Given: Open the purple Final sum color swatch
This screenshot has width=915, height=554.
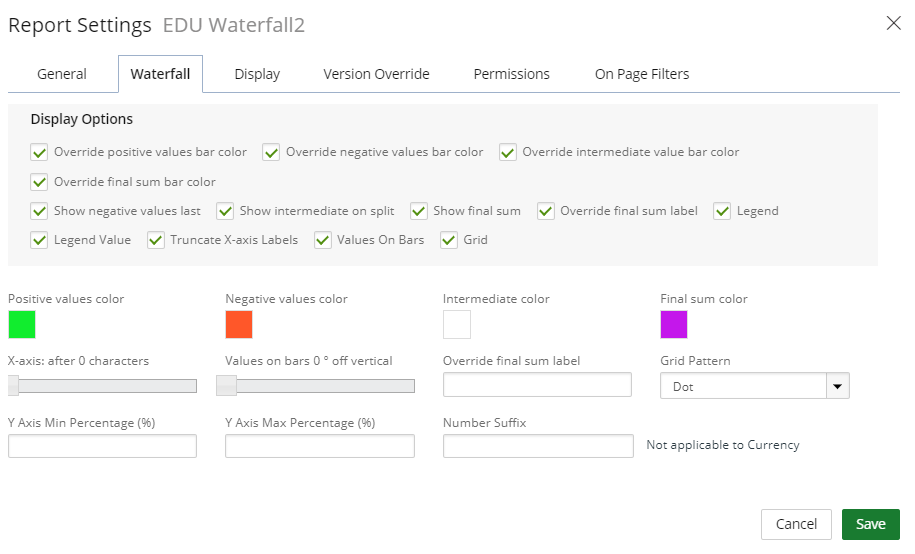Looking at the screenshot, I should coord(674,325).
